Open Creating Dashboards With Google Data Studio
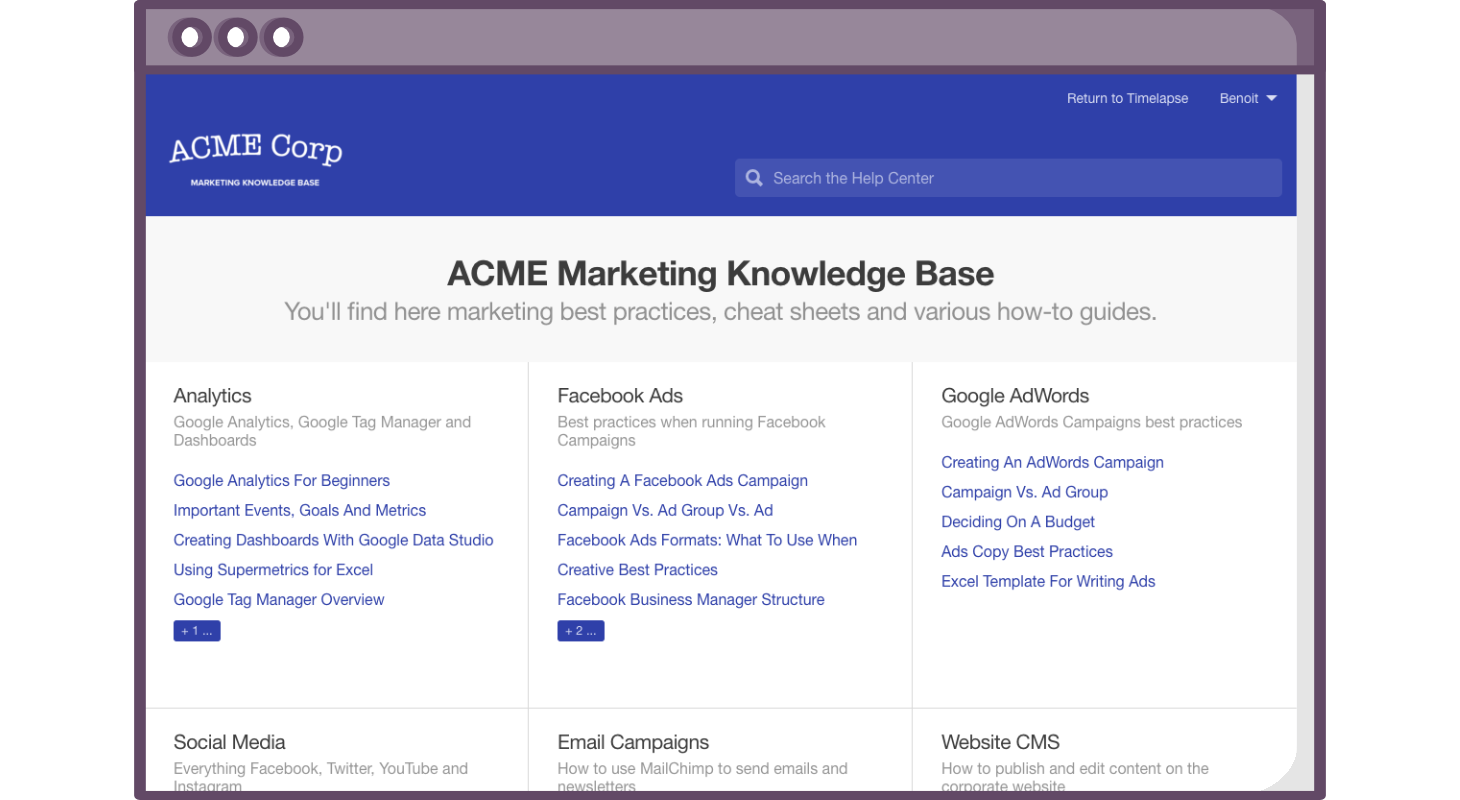This screenshot has width=1460, height=800. (x=333, y=540)
